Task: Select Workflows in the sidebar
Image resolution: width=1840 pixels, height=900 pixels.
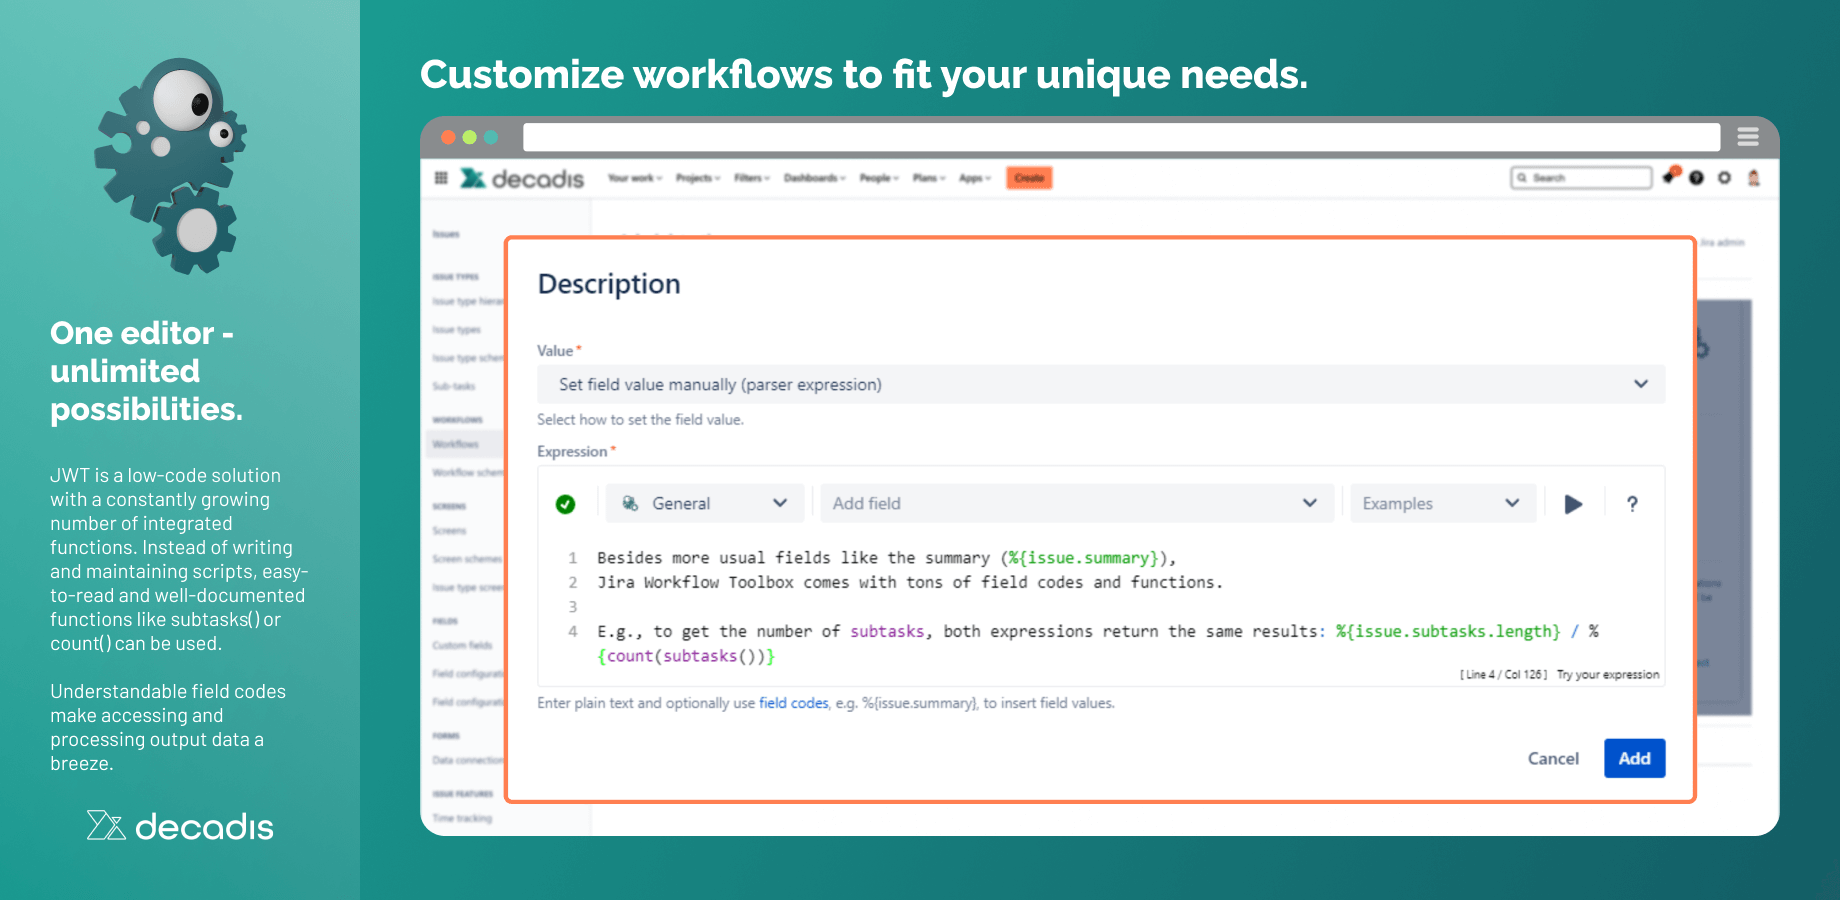Action: (456, 444)
